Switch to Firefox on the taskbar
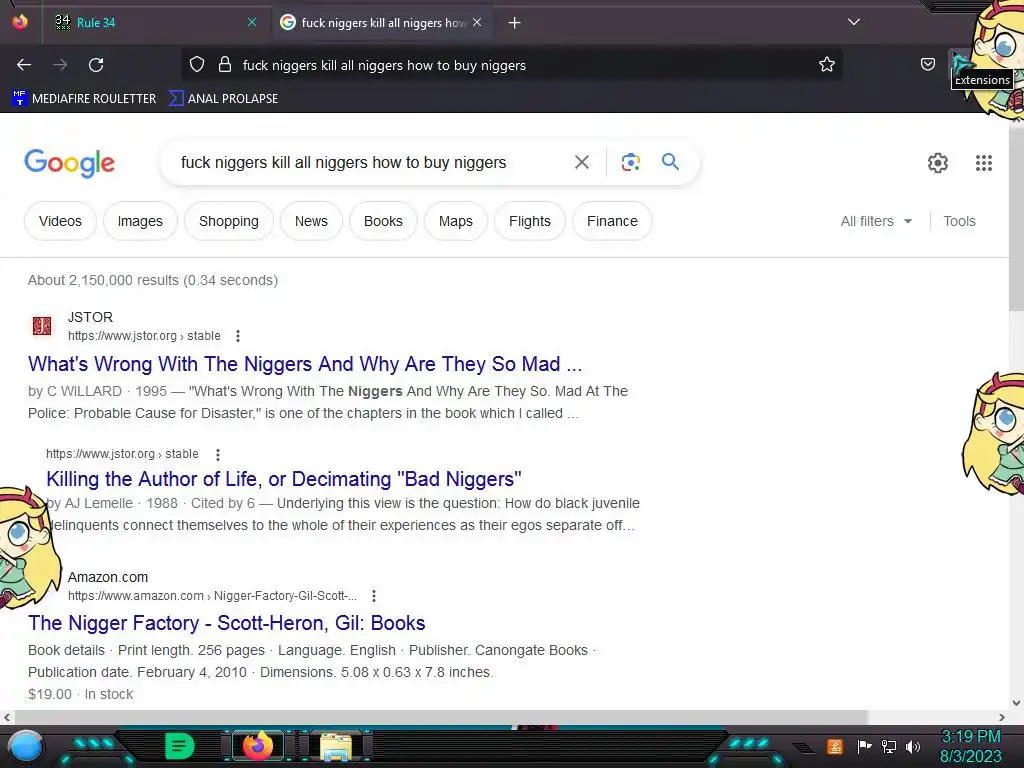1024x768 pixels. coord(258,746)
